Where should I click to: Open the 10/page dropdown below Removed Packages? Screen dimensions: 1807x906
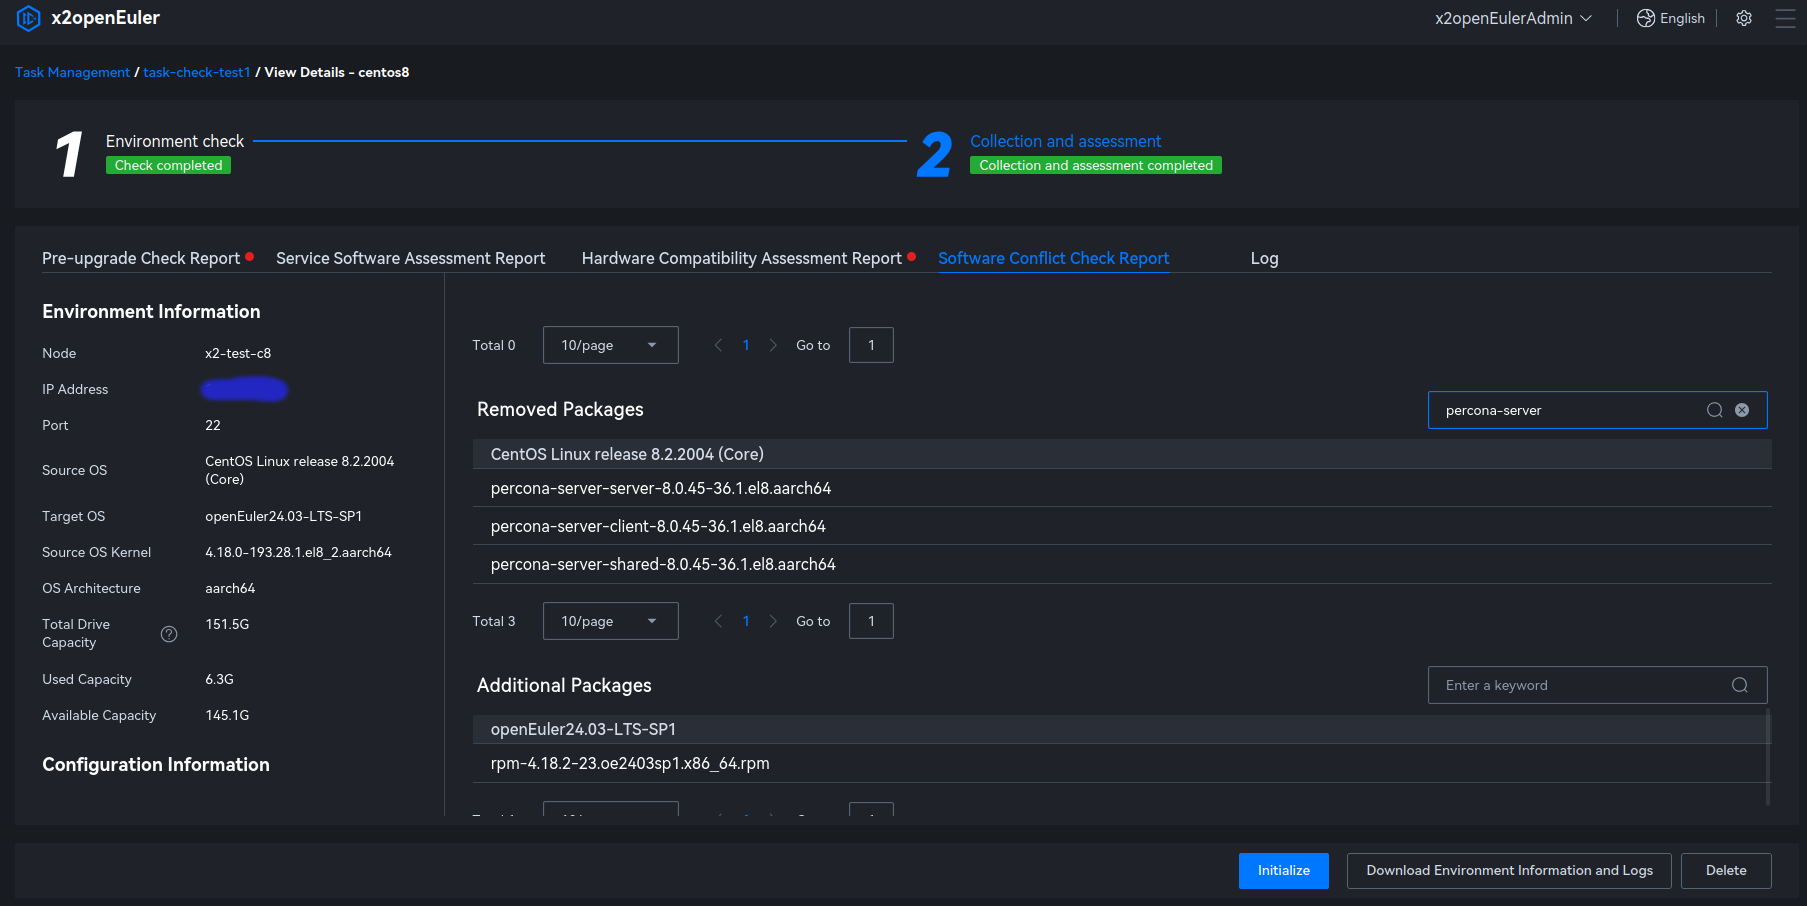610,621
